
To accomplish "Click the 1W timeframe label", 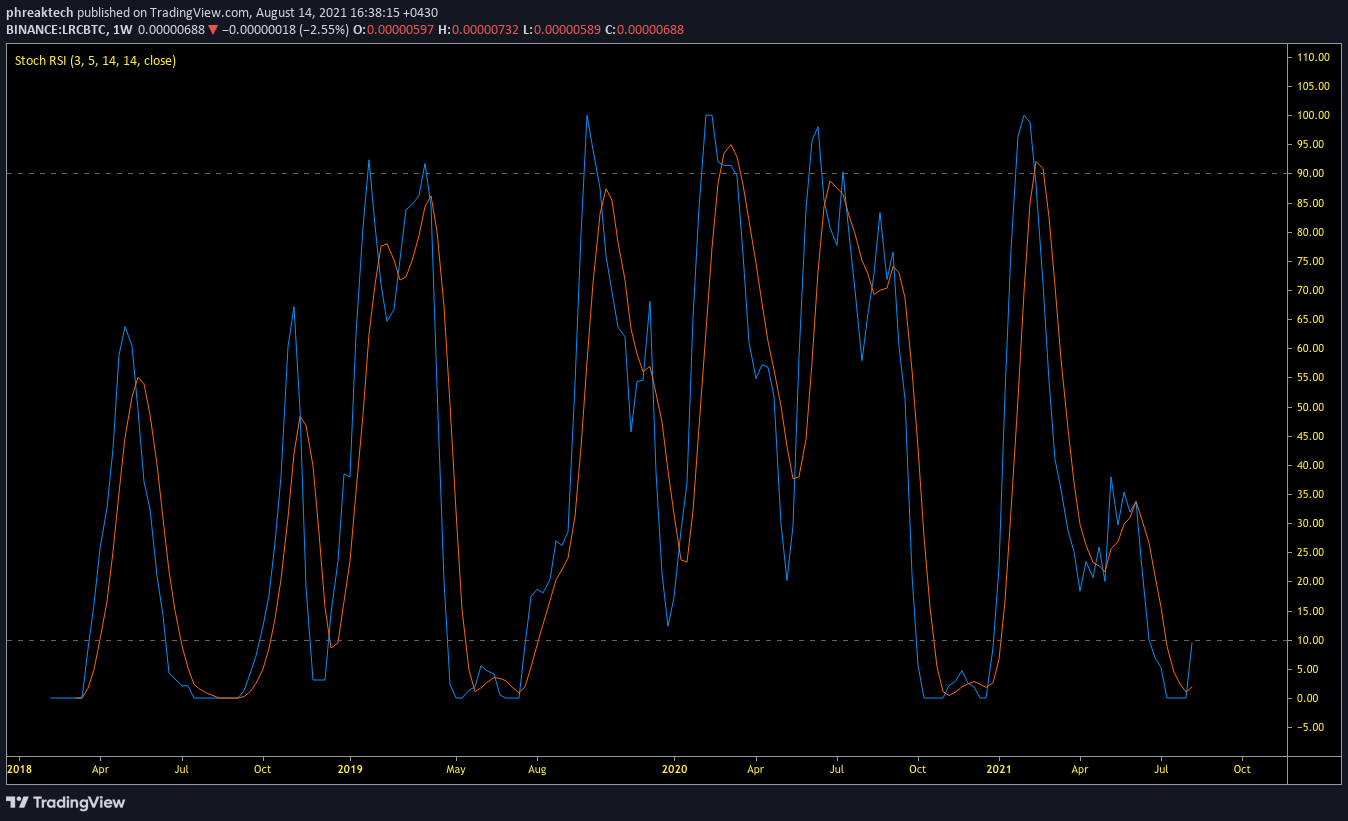I will tap(122, 30).
